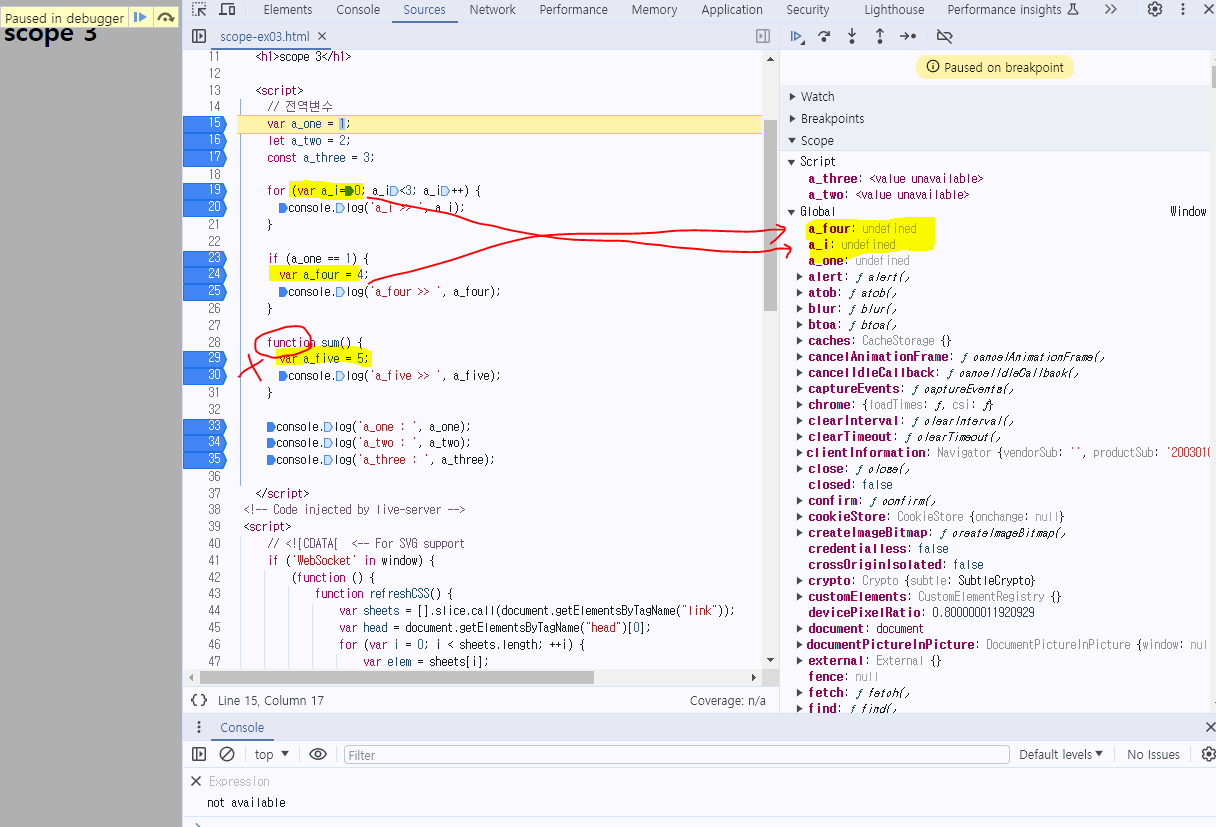Image resolution: width=1216 pixels, height=827 pixels.
Task: Toggle the debugger sidebar panel
Action: 763,36
